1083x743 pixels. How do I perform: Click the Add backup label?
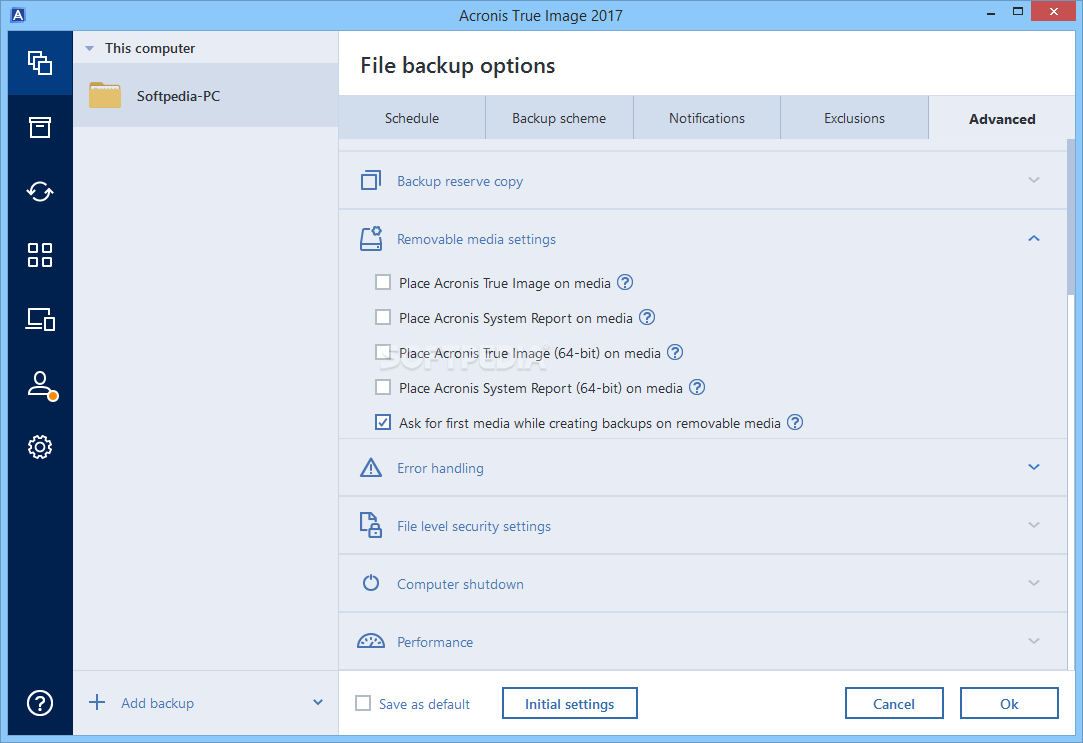point(157,703)
